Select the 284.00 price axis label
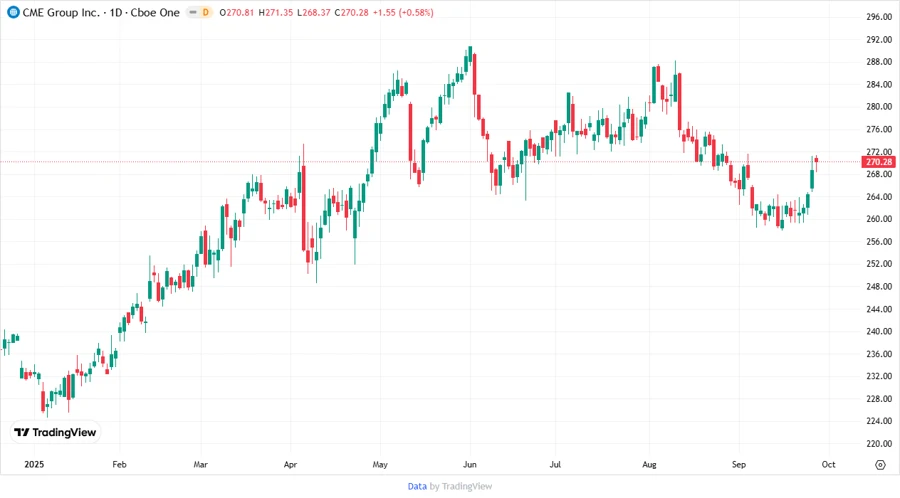The width and height of the screenshot is (900, 498). coord(879,84)
